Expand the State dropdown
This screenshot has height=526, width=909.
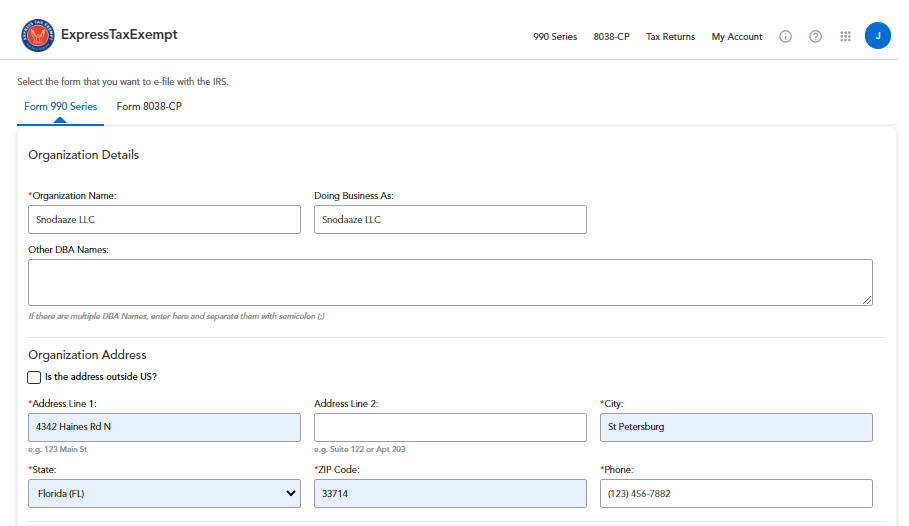pyautogui.click(x=164, y=494)
